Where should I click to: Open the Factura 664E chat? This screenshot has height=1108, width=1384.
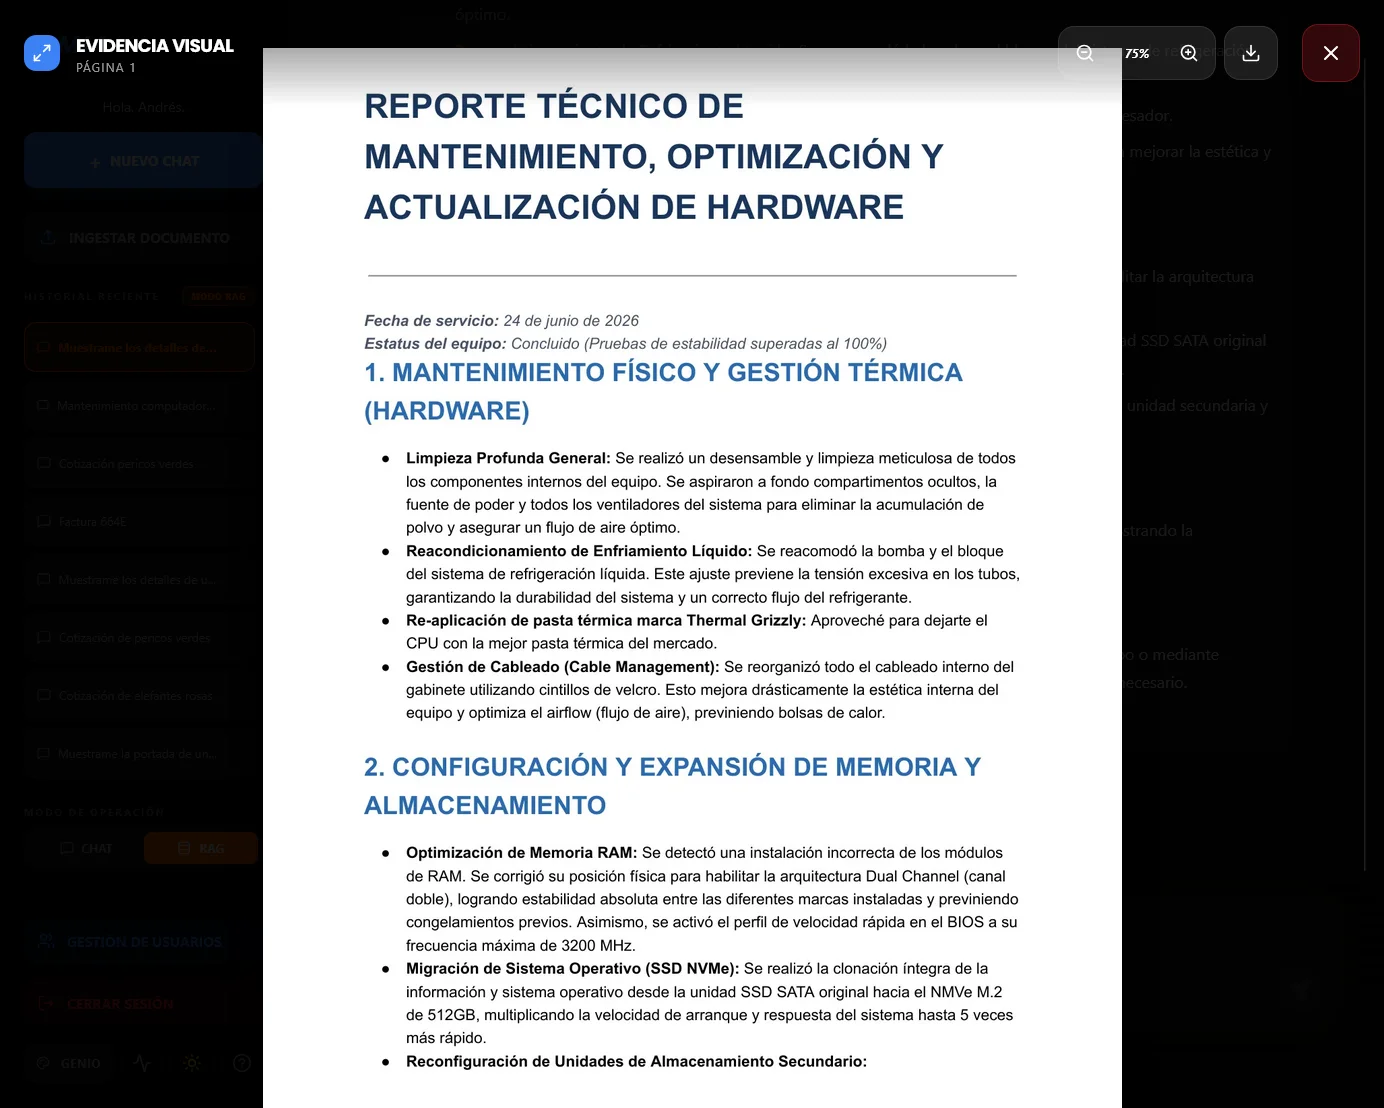[127, 522]
